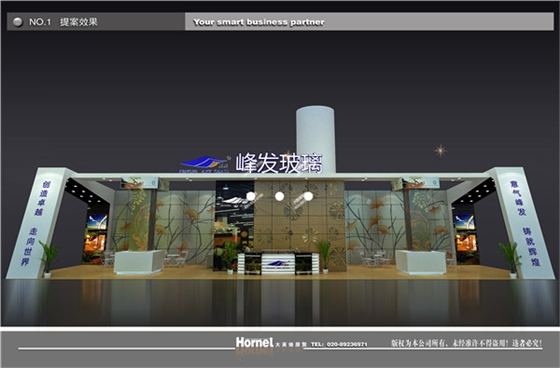This screenshot has width=560, height=368.
Task: Click the 意气峰发 铸就辉煌 slogan on the right pillar
Action: point(523,223)
